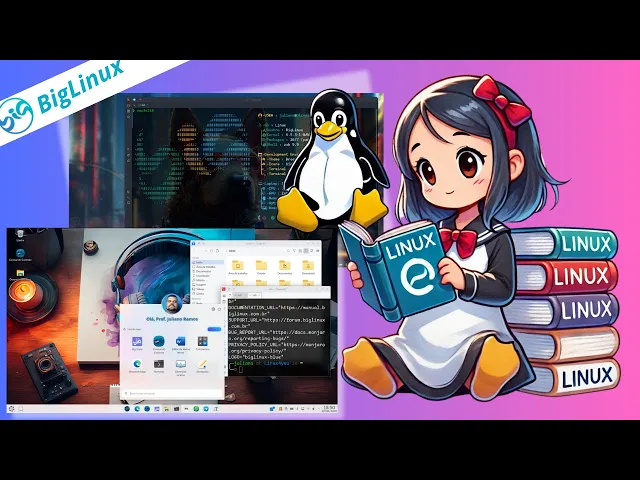Open the pencil notes app in launcher

[x=202, y=364]
